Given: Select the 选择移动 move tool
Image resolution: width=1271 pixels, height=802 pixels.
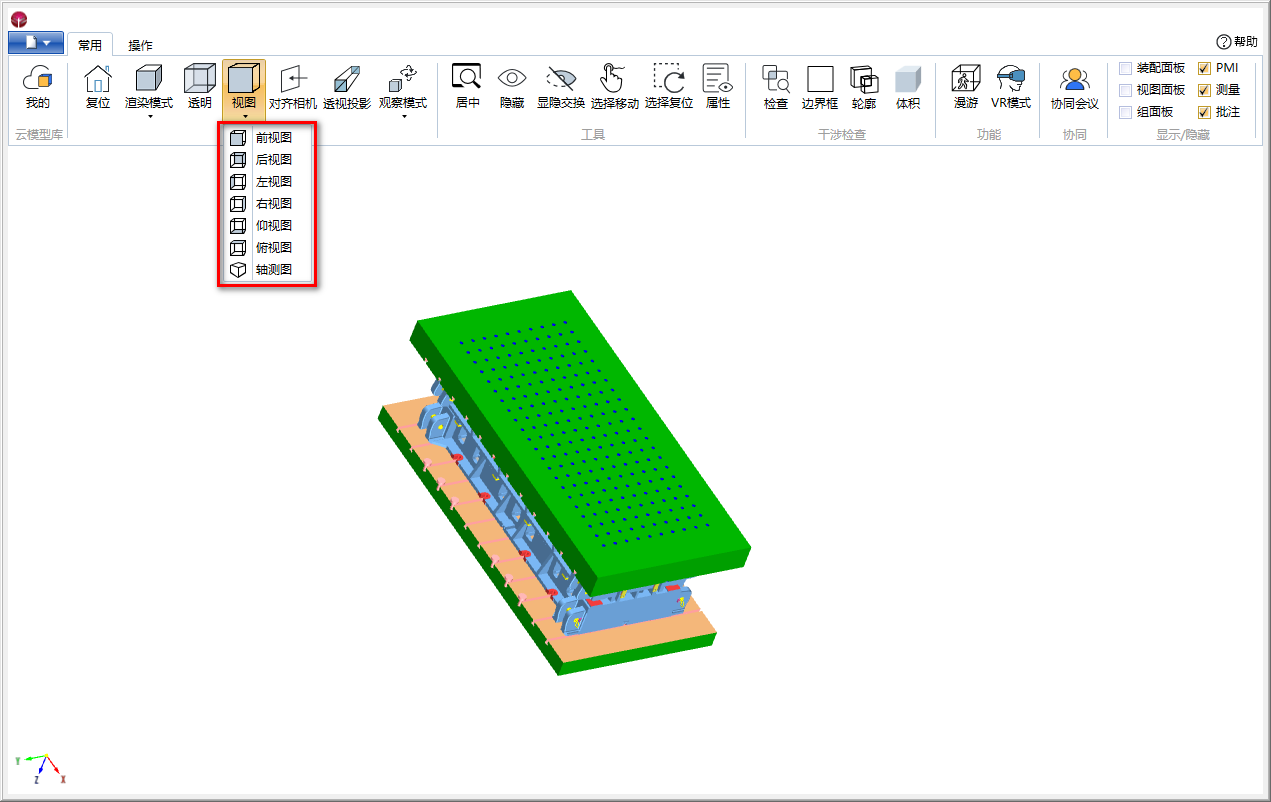Looking at the screenshot, I should click(x=614, y=88).
